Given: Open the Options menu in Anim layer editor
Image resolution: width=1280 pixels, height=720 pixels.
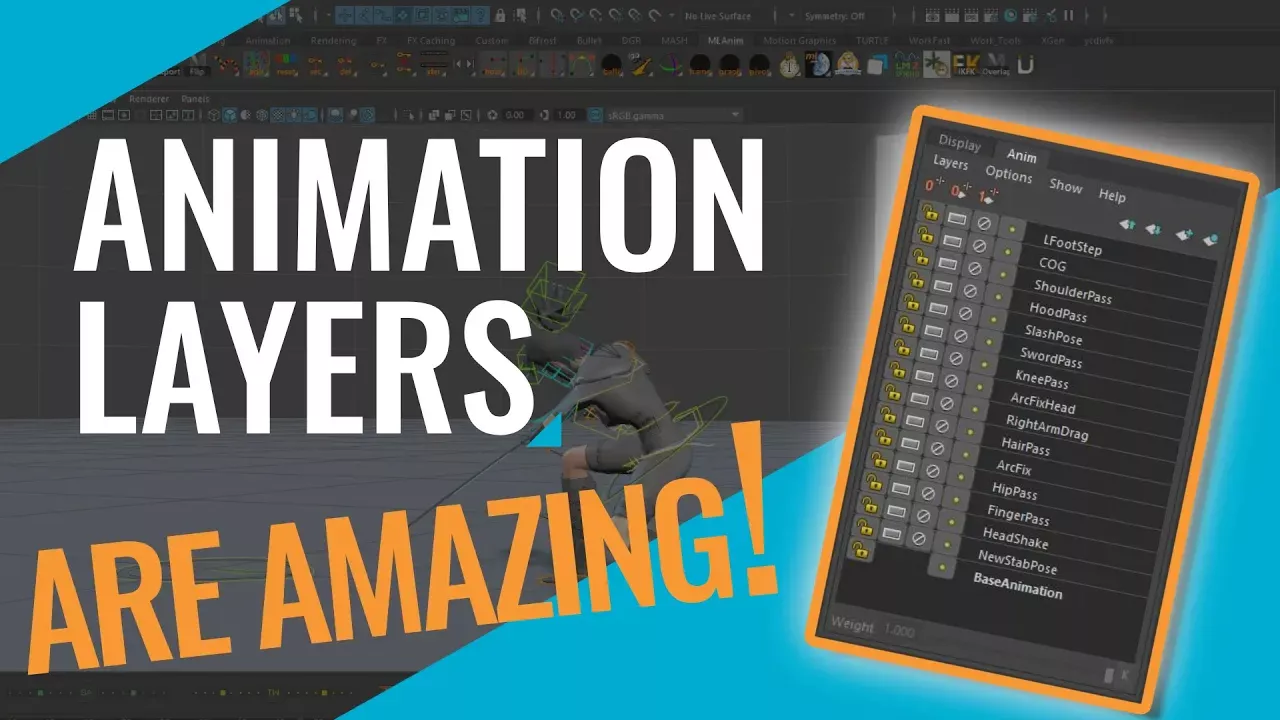Looking at the screenshot, I should click(x=1008, y=175).
